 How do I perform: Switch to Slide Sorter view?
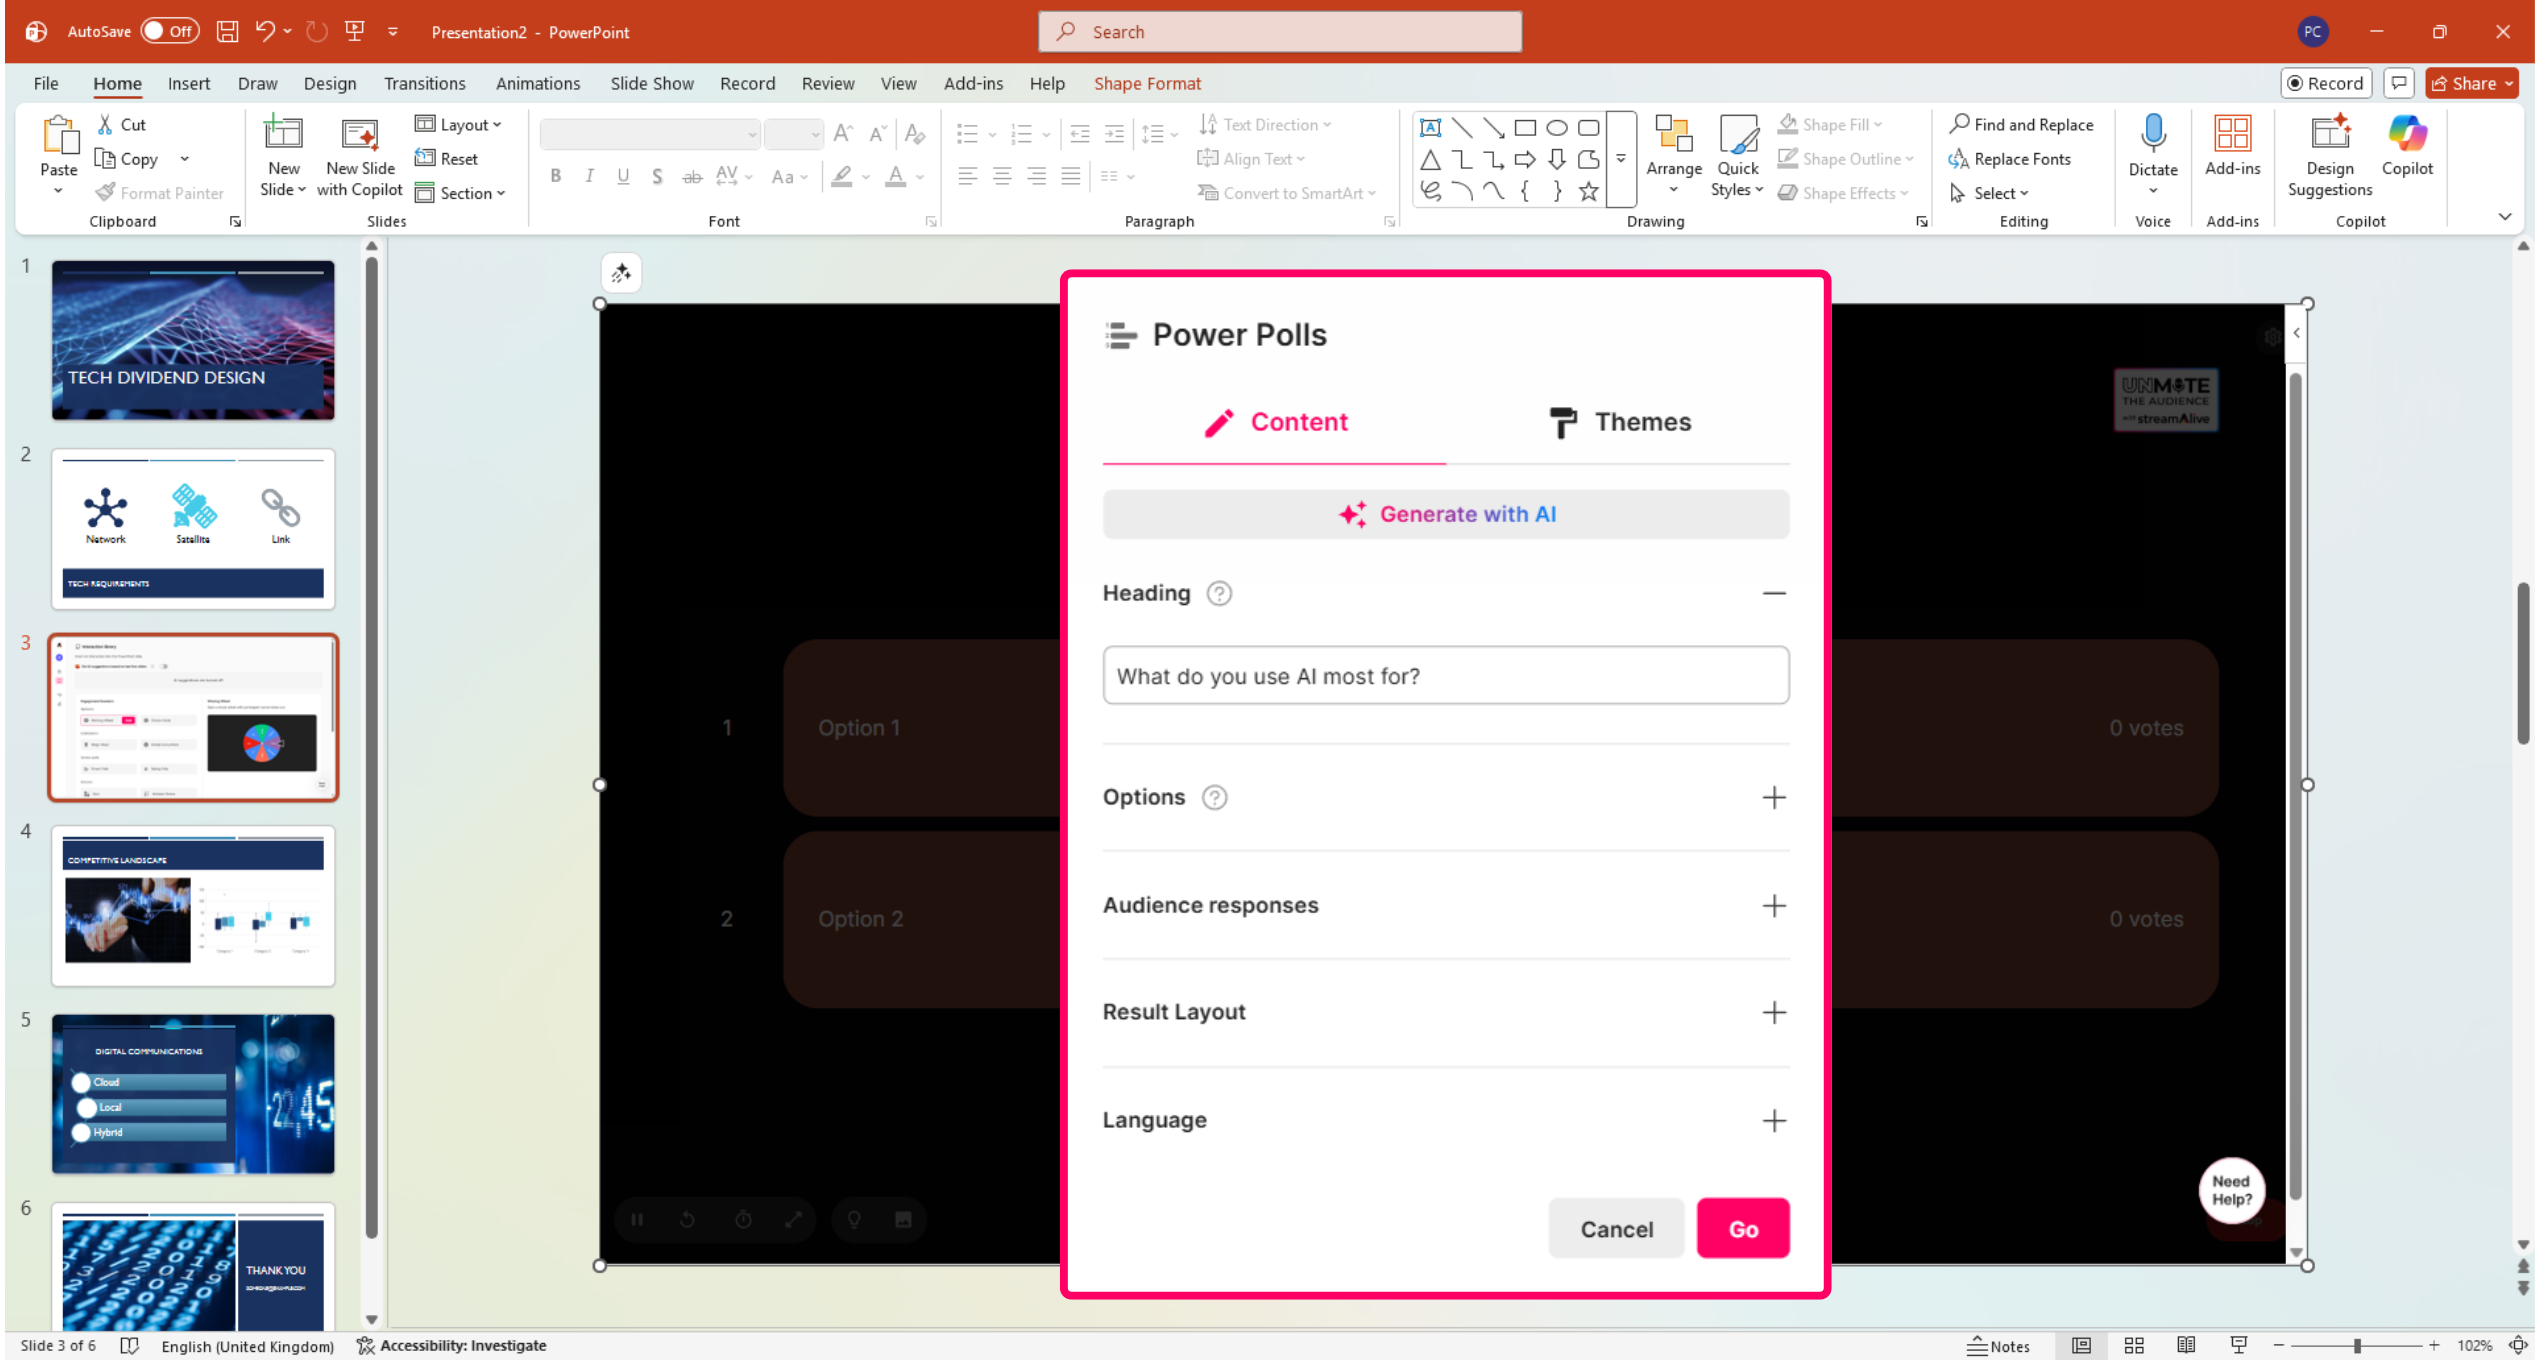pos(2134,1346)
